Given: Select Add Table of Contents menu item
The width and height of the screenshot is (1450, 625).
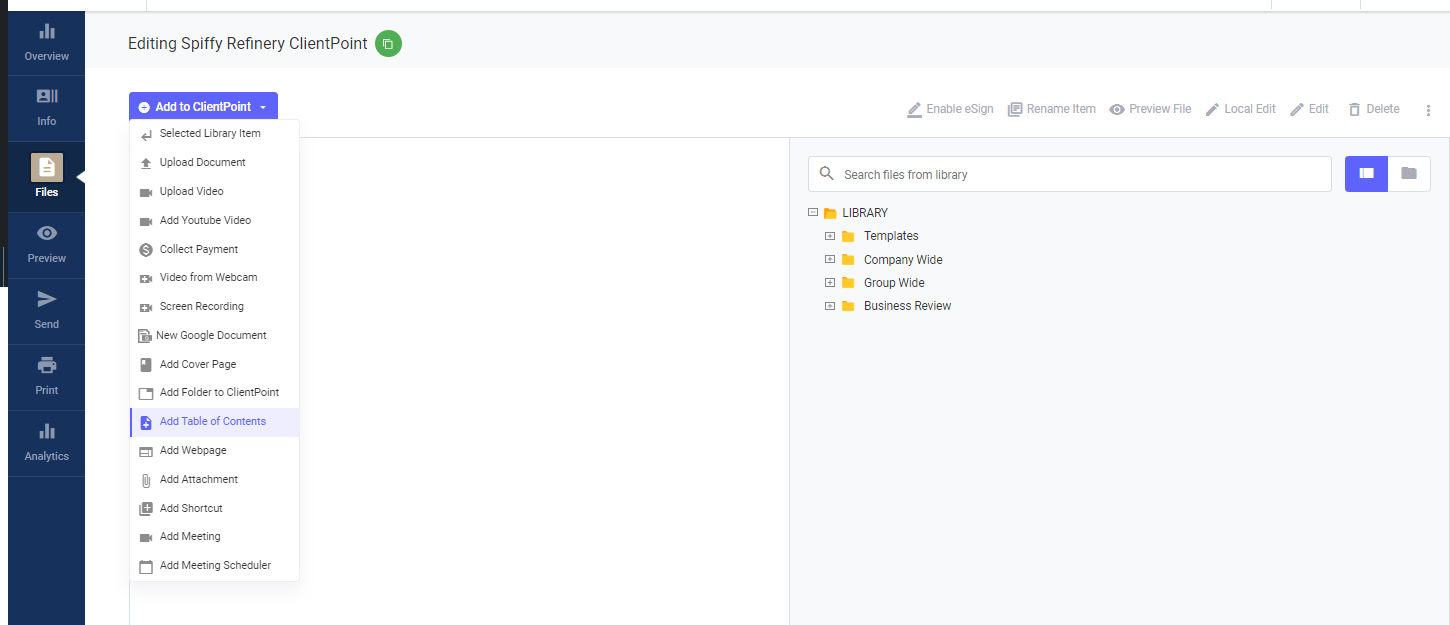Looking at the screenshot, I should click(x=213, y=422).
